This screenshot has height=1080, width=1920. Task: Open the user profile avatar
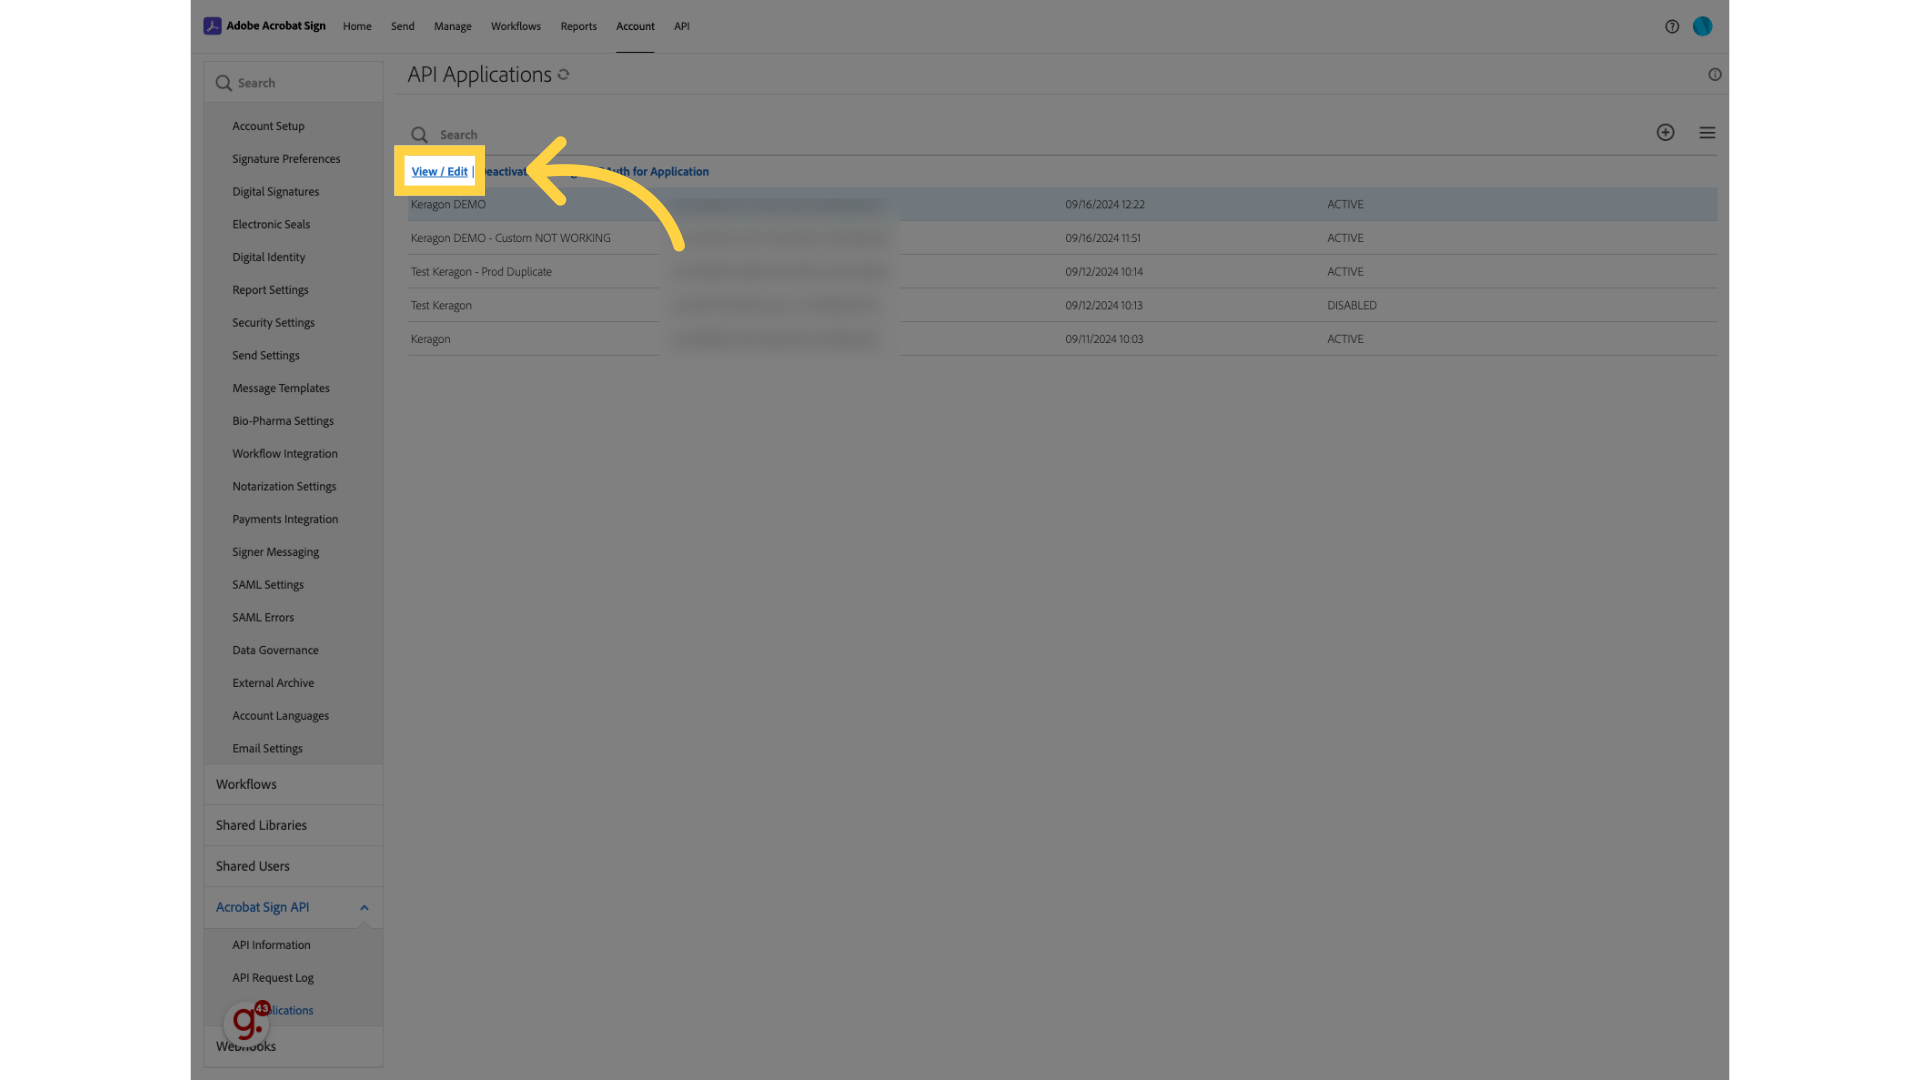1702,27
